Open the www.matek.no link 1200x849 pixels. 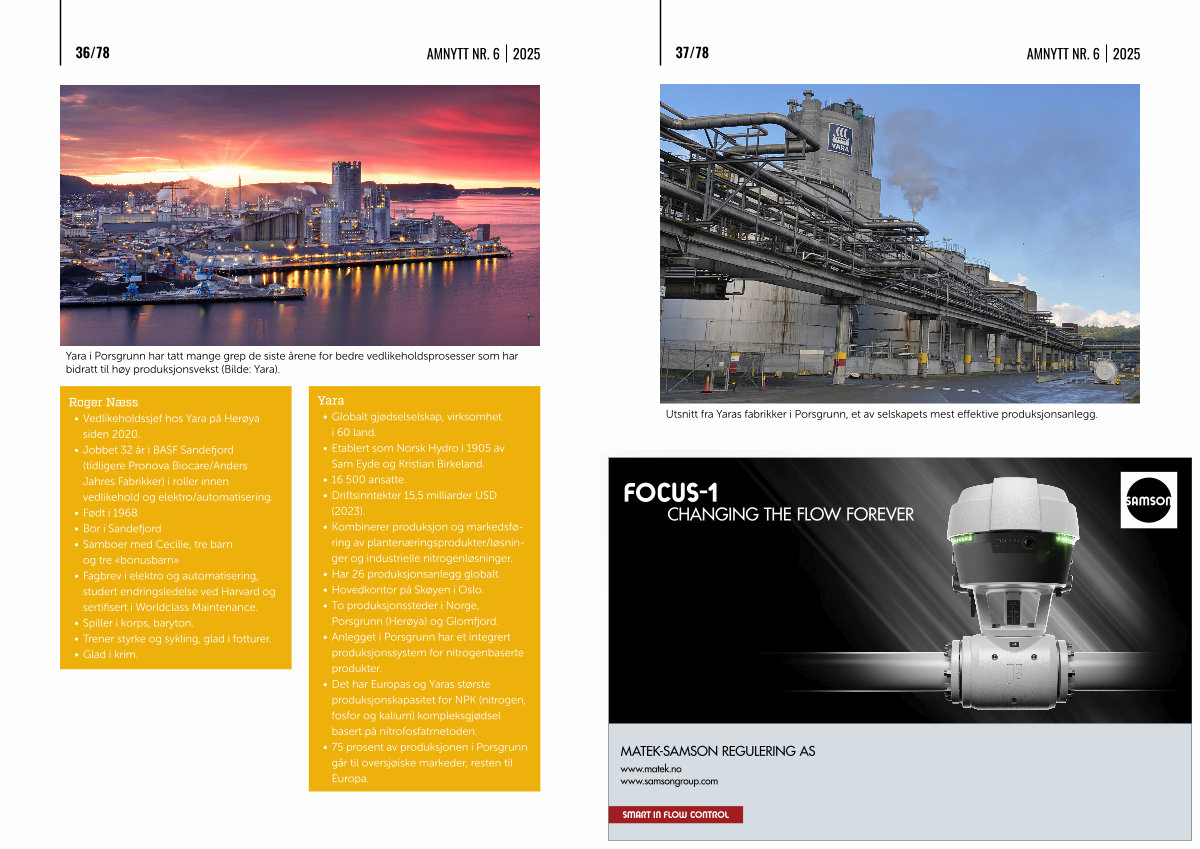coord(645,769)
